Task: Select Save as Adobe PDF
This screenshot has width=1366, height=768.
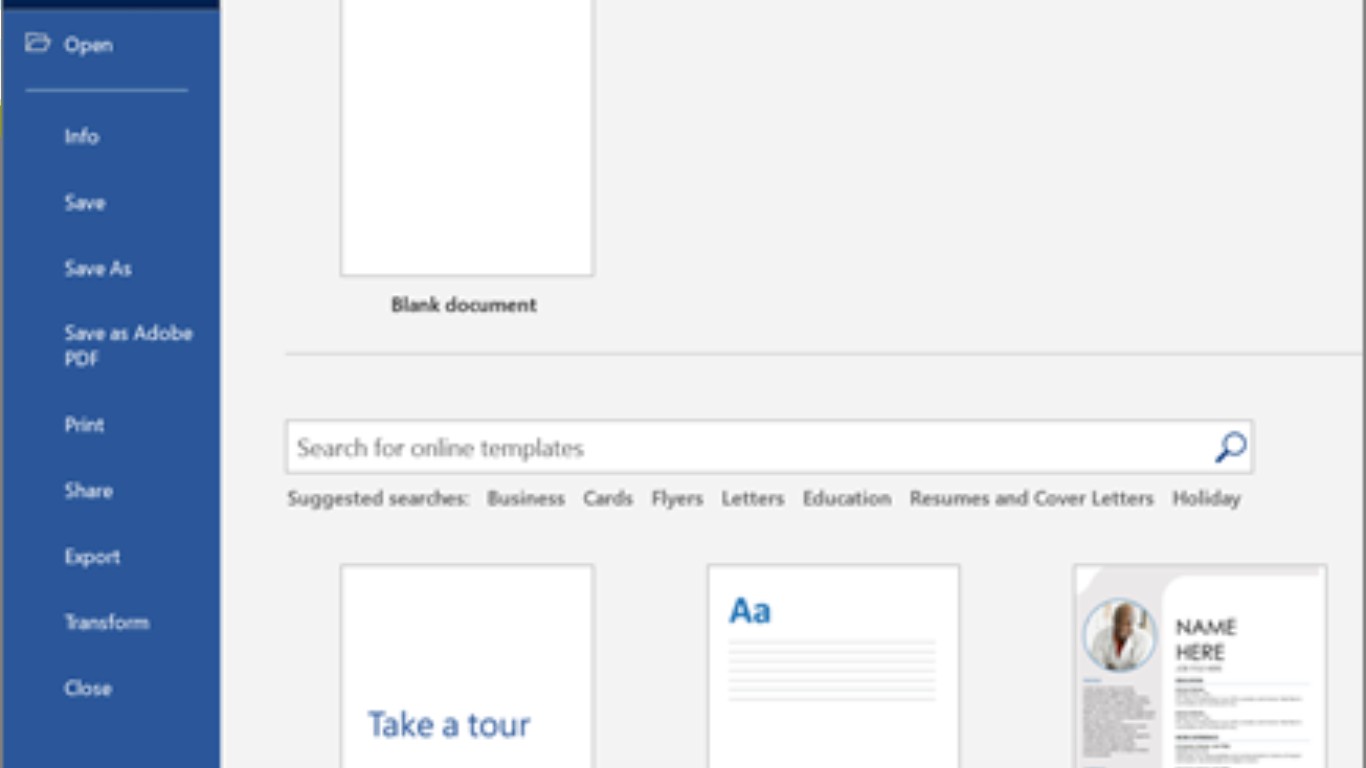Action: (128, 346)
